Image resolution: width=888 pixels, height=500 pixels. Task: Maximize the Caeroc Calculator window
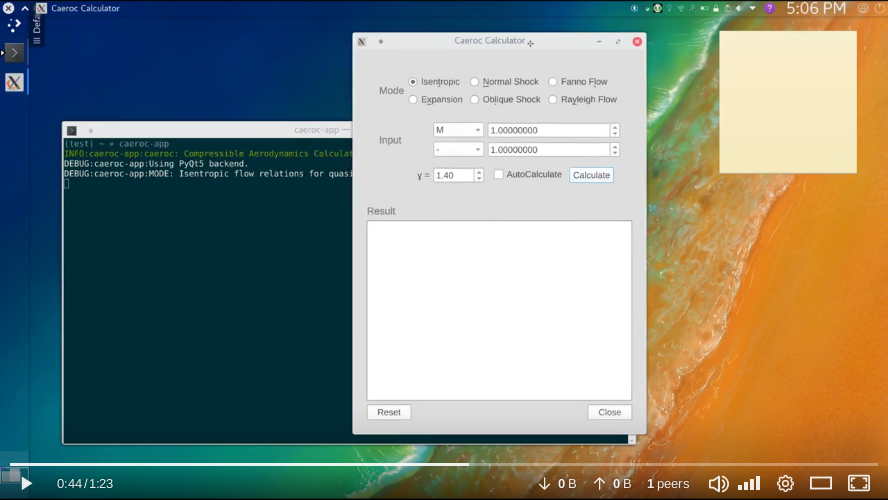tap(618, 41)
